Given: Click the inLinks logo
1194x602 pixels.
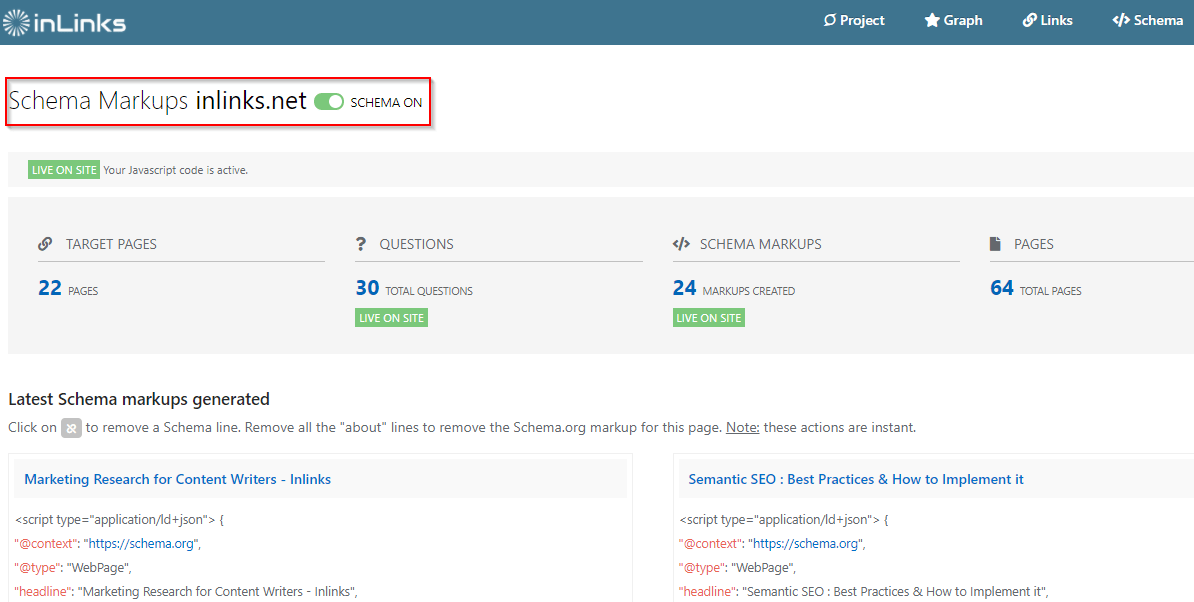Looking at the screenshot, I should (65, 22).
